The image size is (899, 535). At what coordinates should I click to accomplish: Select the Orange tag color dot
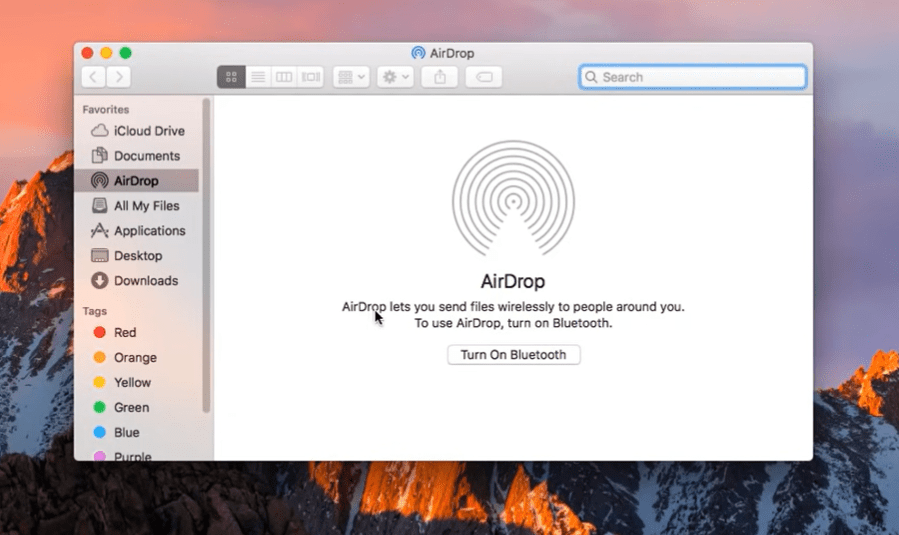tap(100, 357)
